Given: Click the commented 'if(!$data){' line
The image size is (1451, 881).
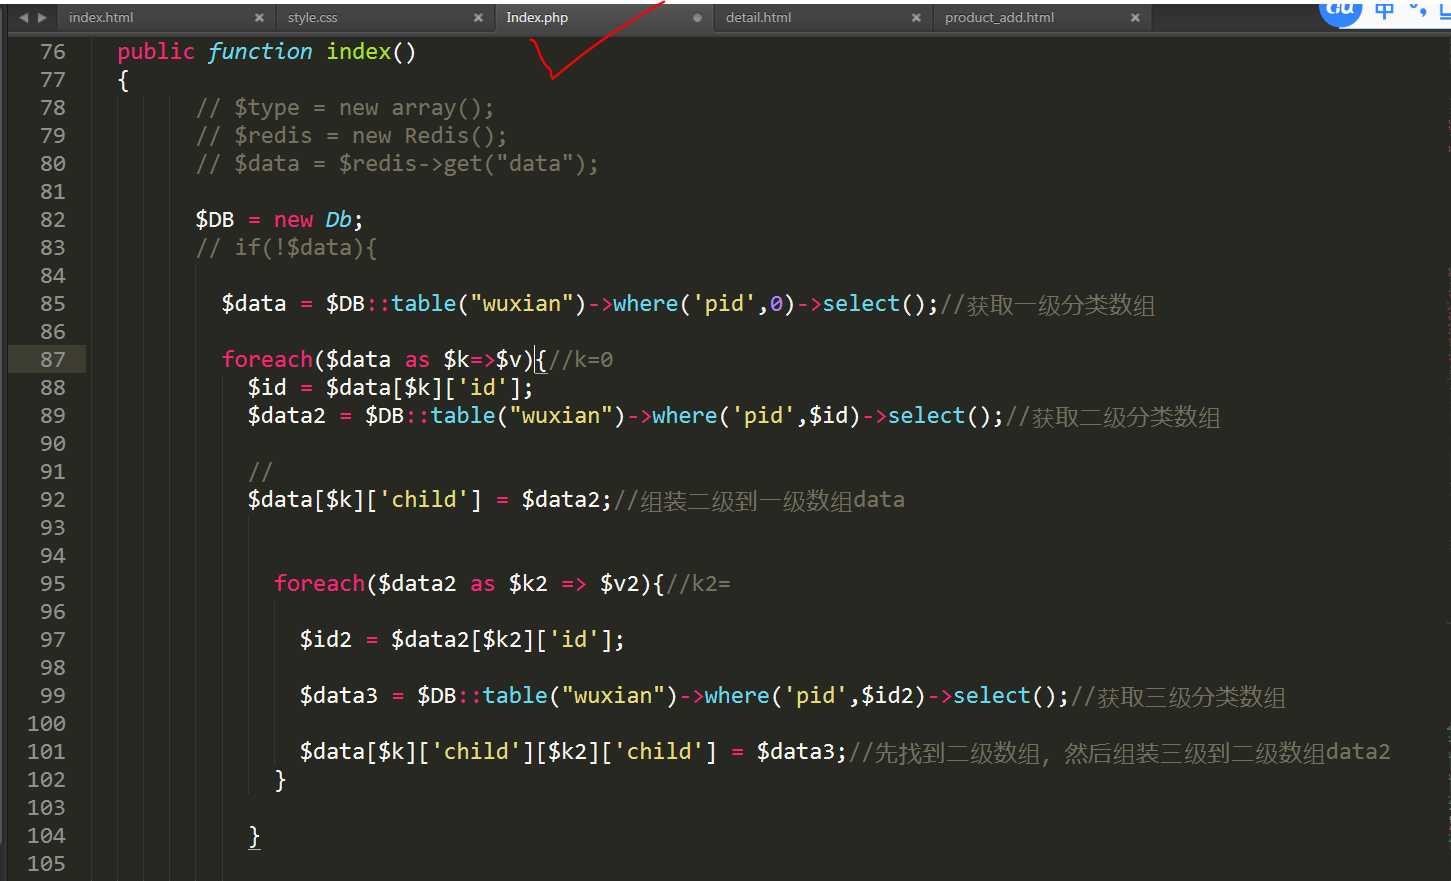Looking at the screenshot, I should click(x=286, y=248).
